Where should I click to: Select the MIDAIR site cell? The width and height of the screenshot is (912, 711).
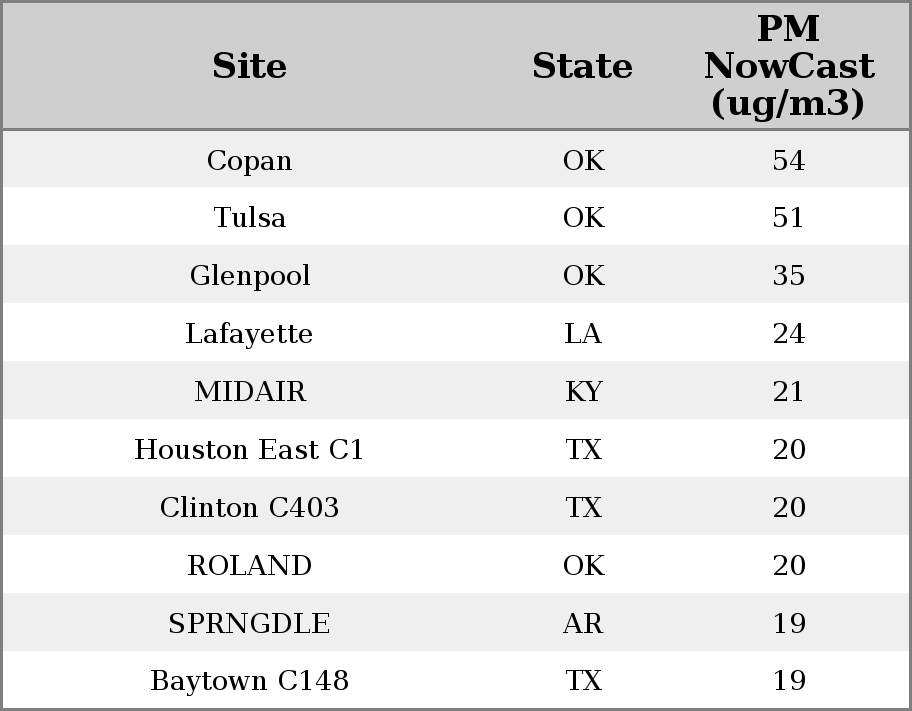click(x=249, y=392)
